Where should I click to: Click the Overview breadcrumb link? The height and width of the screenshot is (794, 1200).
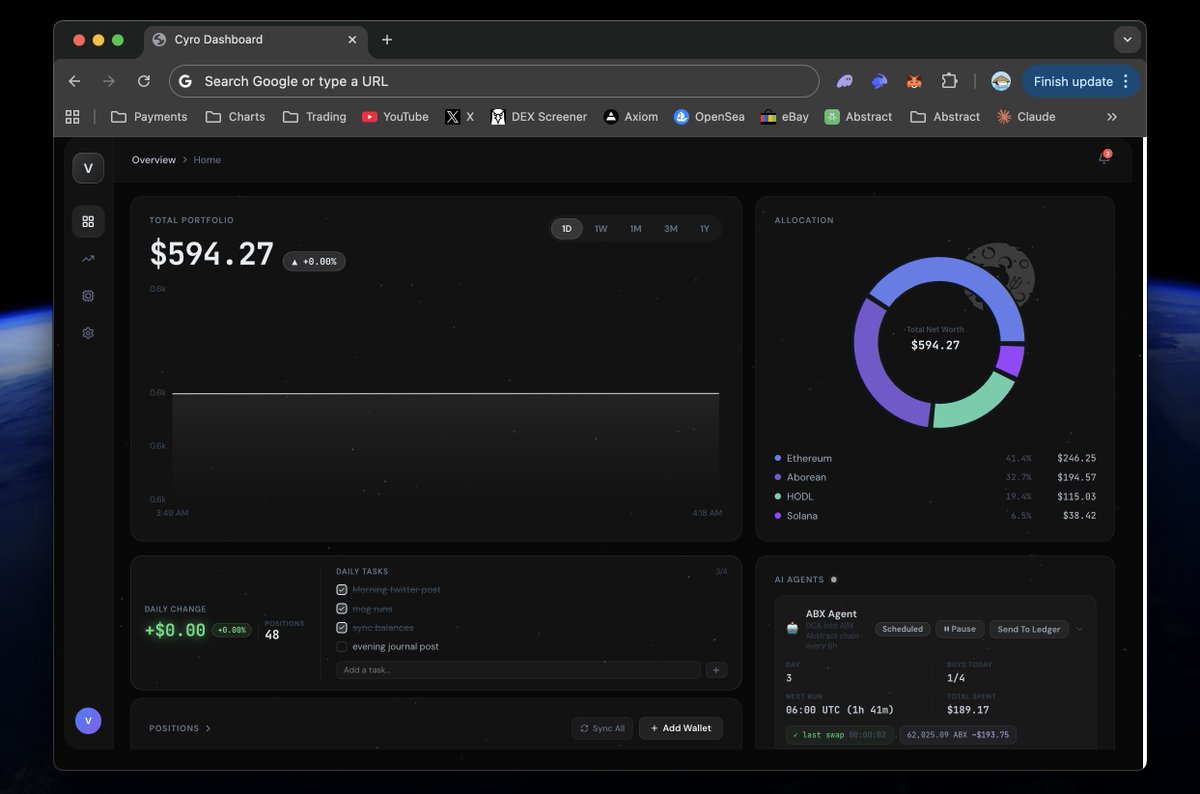pyautogui.click(x=154, y=160)
